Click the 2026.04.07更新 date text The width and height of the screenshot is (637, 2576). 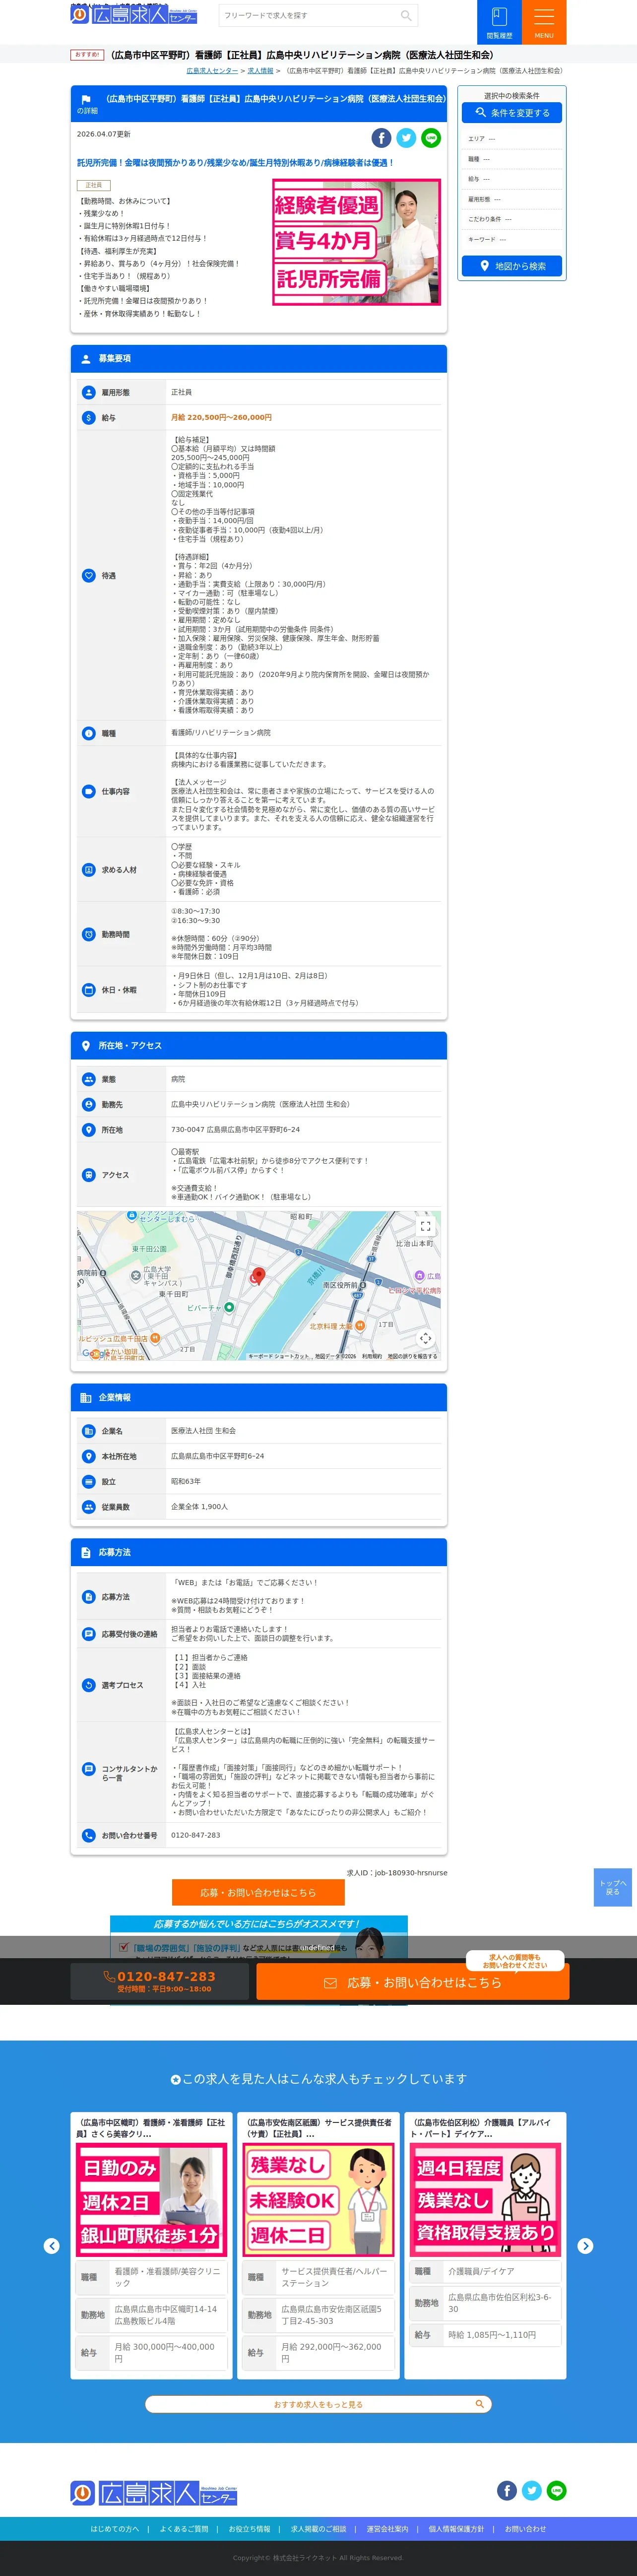(x=103, y=134)
